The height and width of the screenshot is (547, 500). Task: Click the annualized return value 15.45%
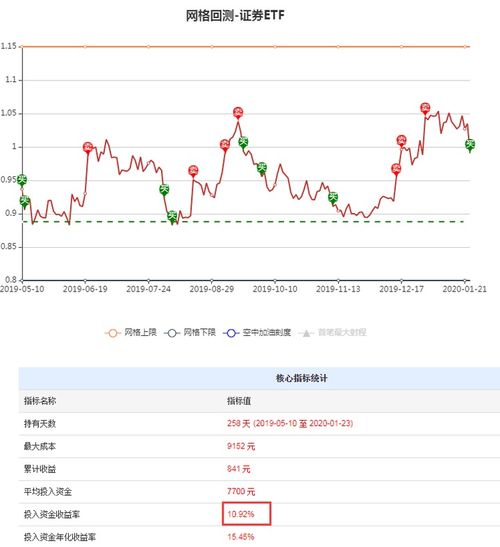[241, 537]
